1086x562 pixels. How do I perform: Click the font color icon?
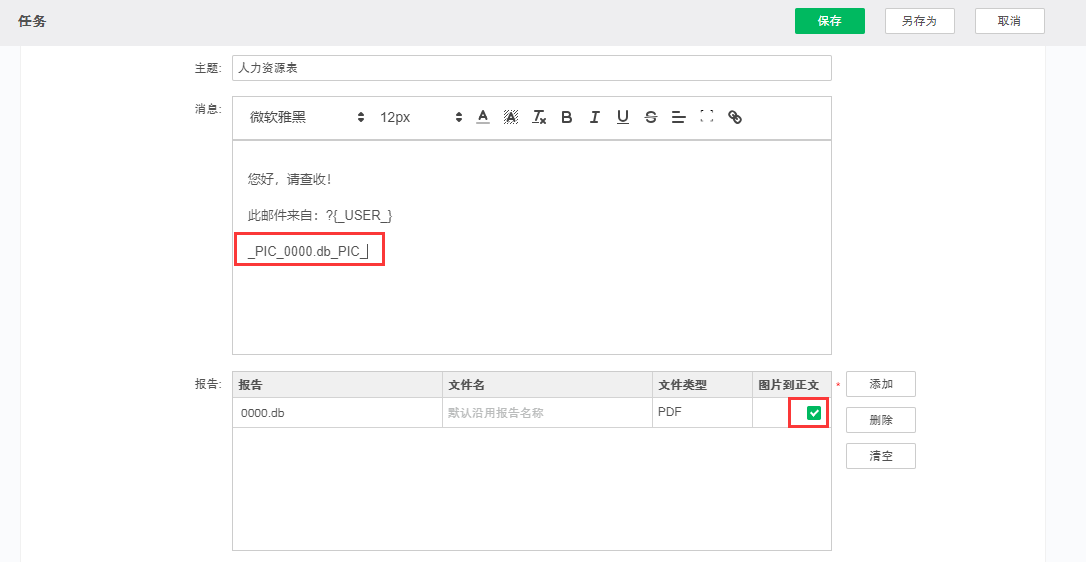pyautogui.click(x=483, y=117)
